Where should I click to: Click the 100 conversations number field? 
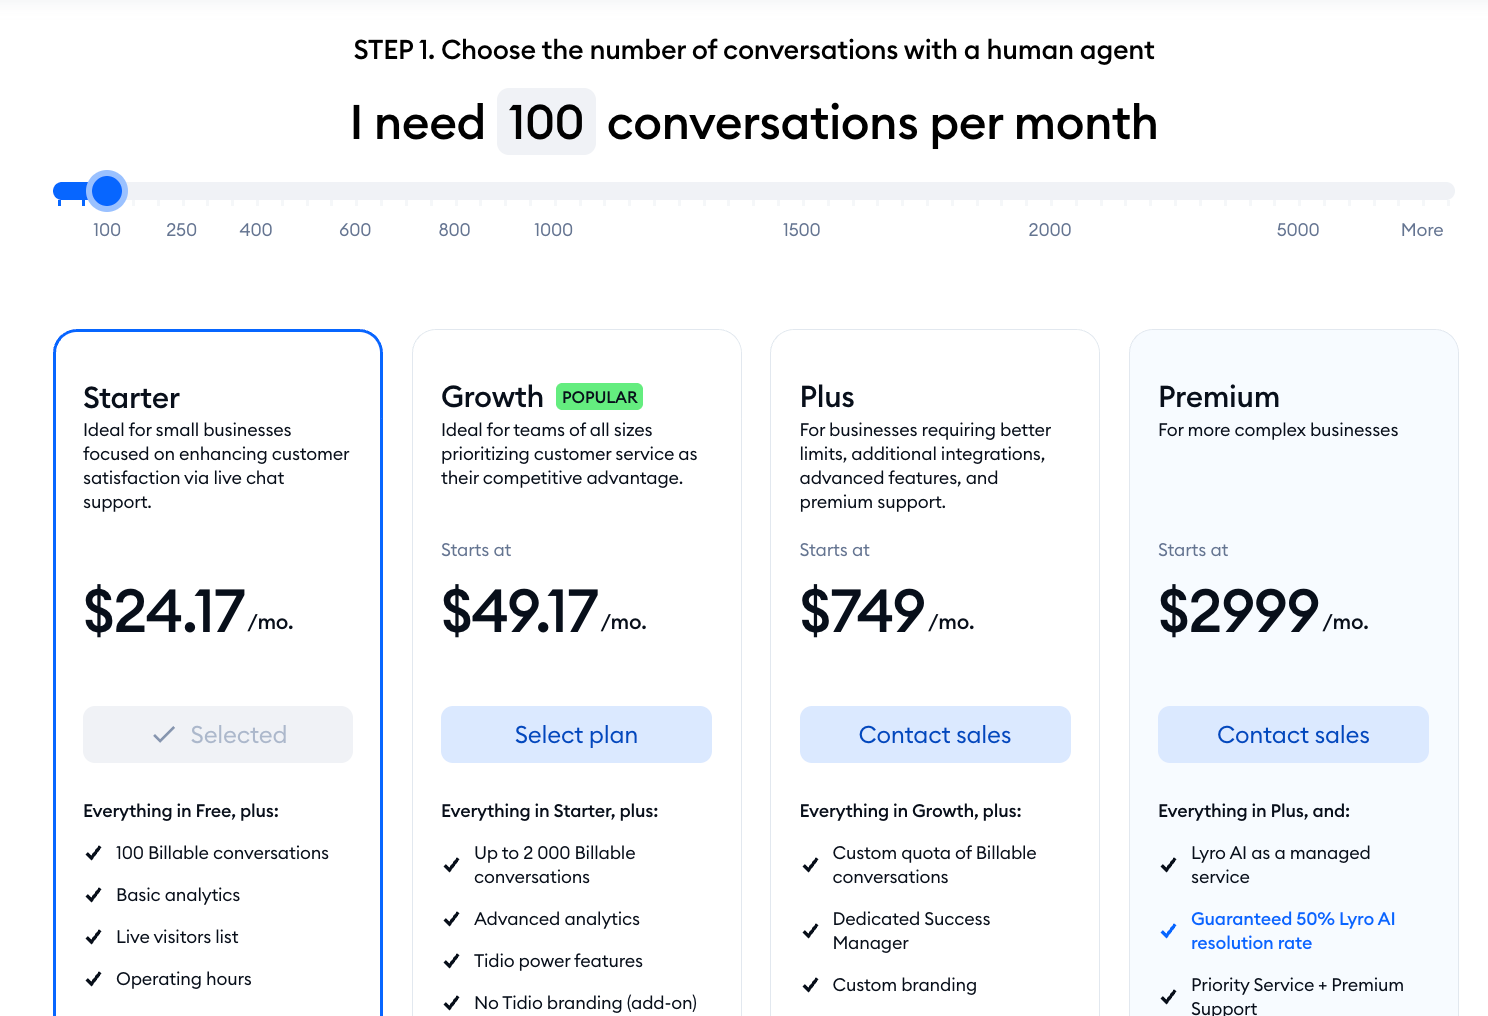(x=546, y=122)
